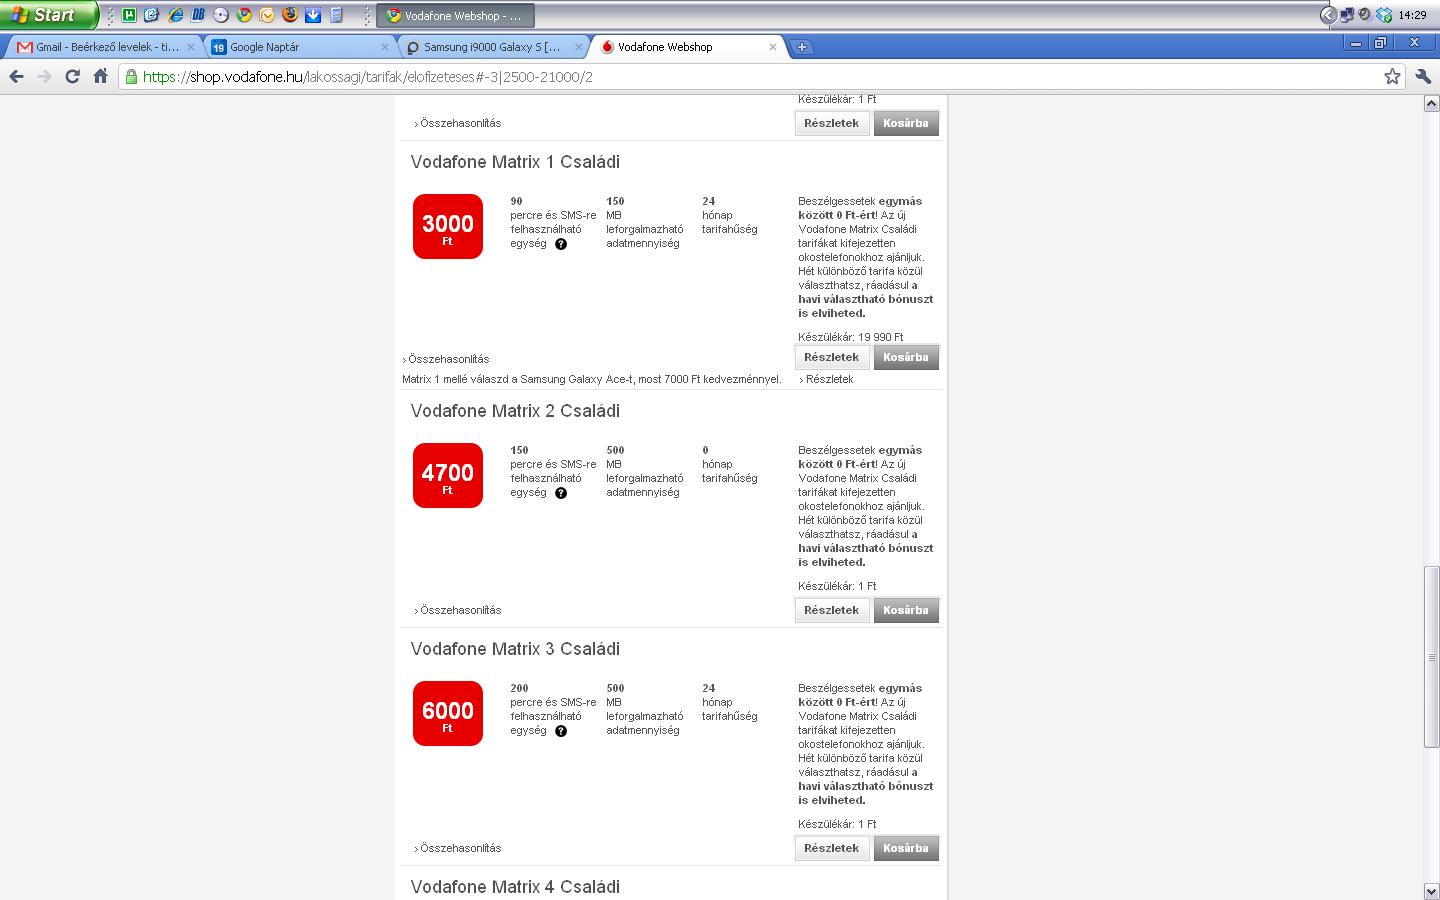Click the topmost Kosárba button above Matrix 1

[906, 123]
